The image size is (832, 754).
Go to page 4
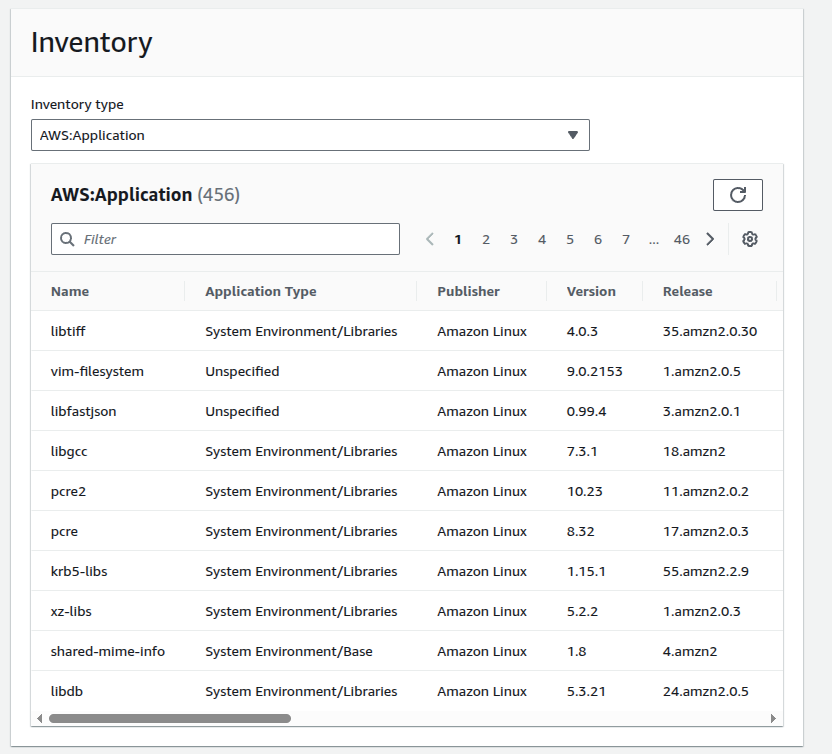[542, 240]
